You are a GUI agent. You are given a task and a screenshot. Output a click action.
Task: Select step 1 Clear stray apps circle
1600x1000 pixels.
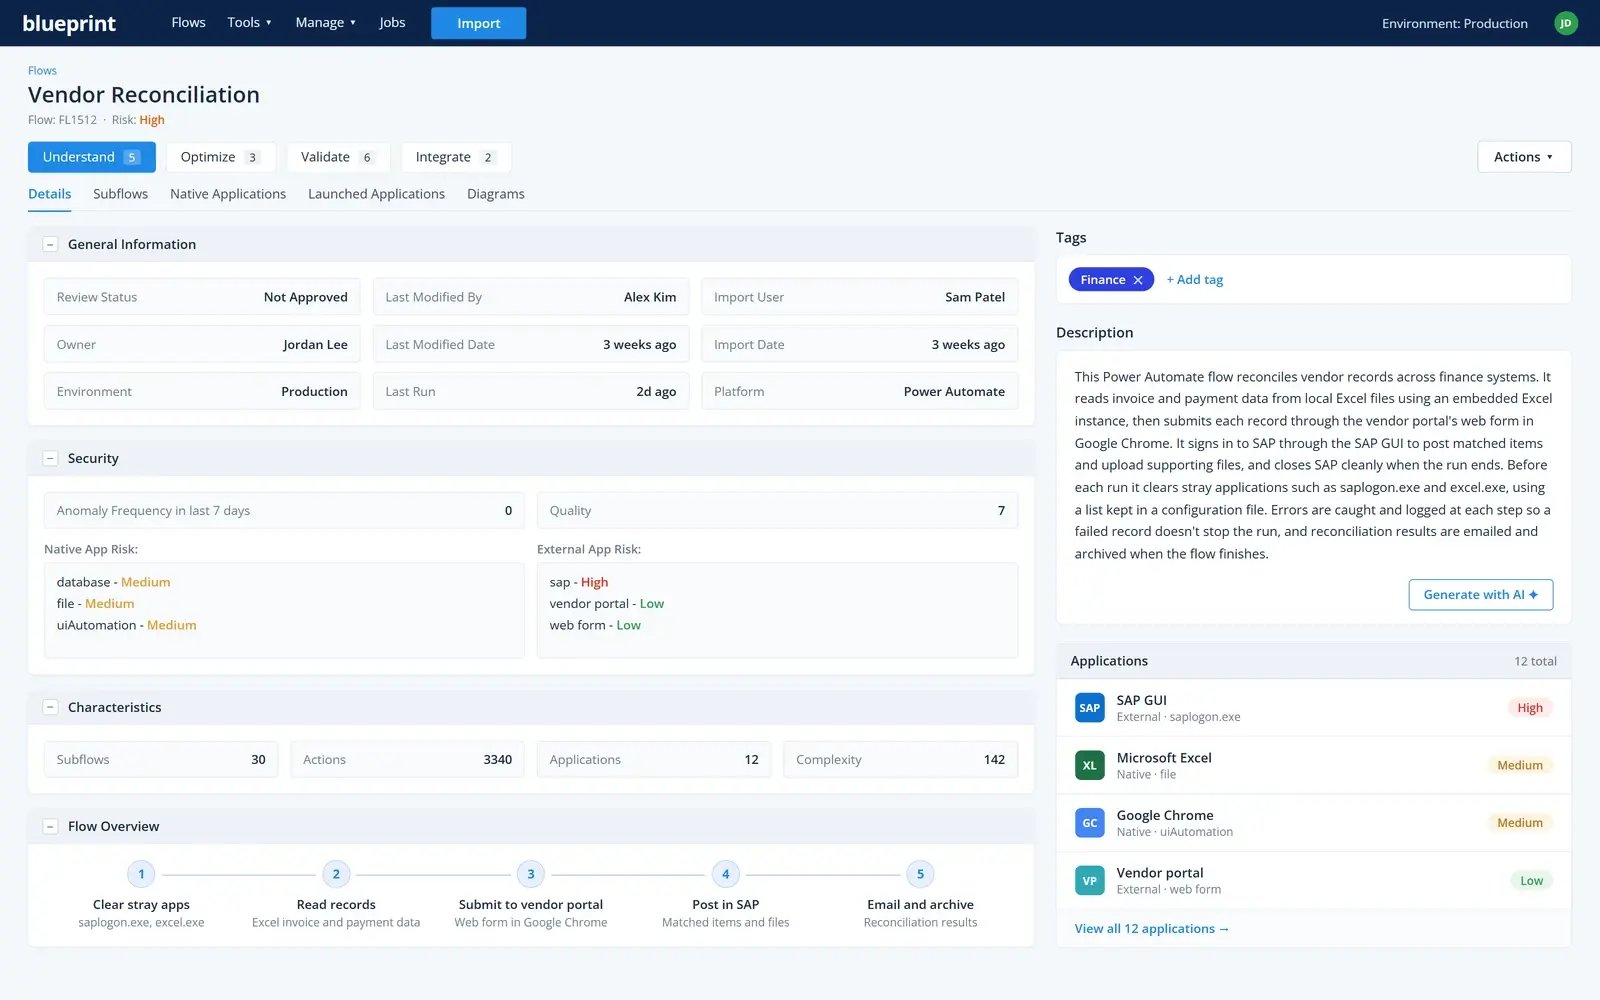(x=141, y=874)
